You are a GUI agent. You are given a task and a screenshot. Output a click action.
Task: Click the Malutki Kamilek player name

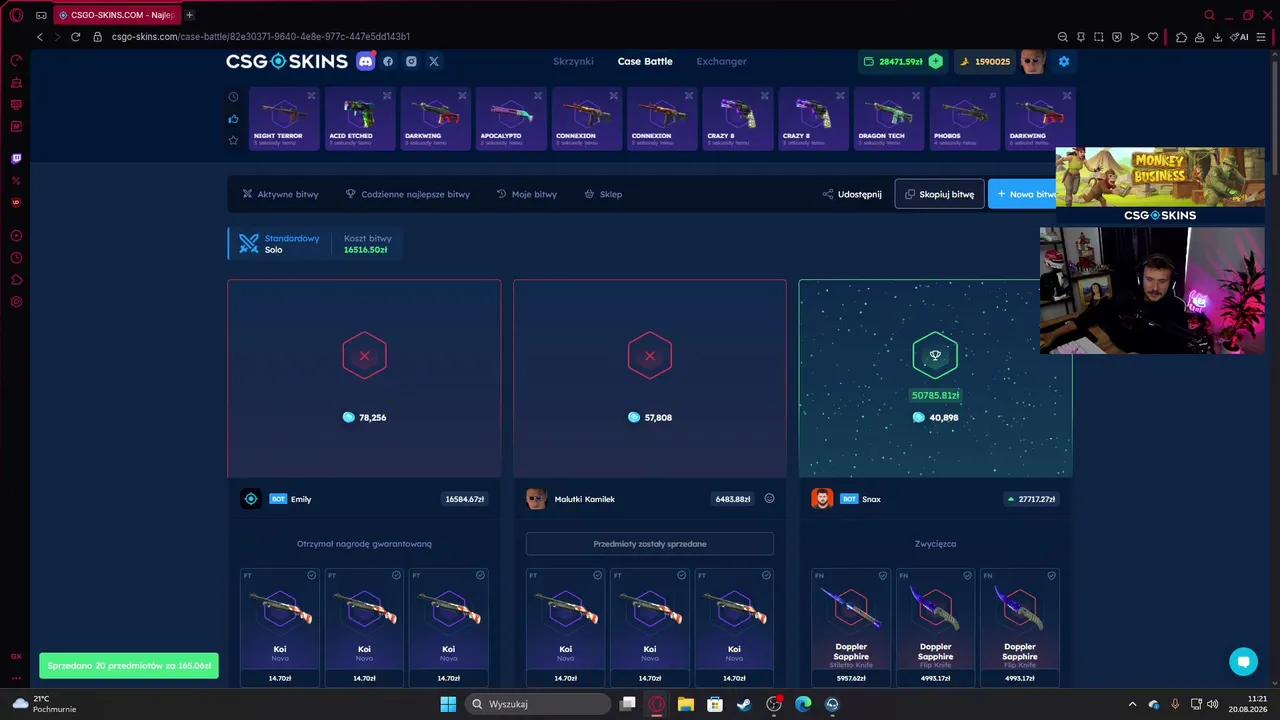(x=585, y=499)
